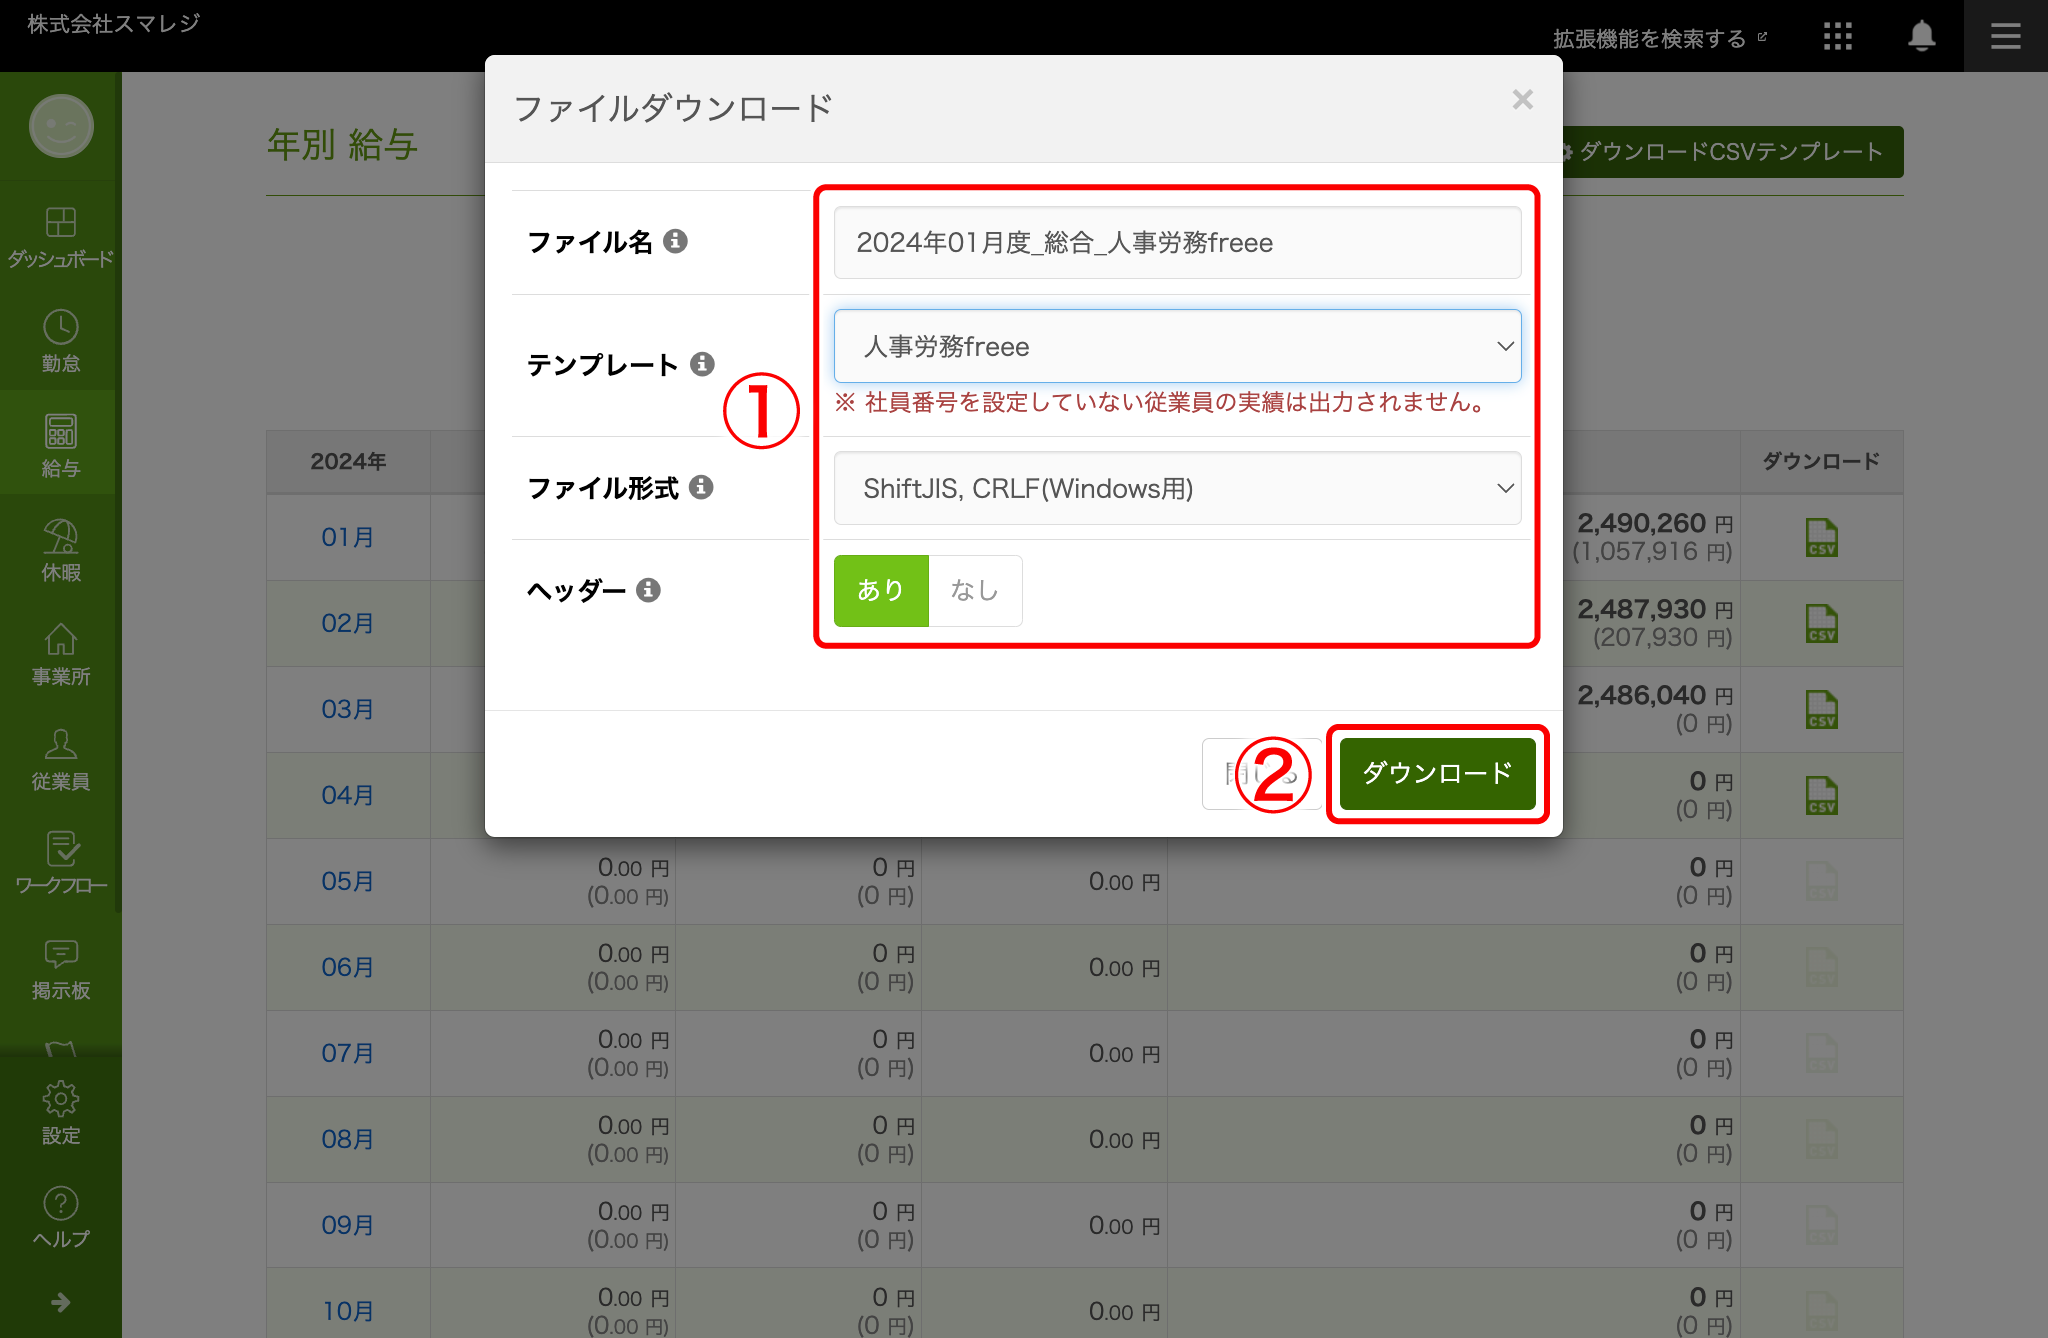Open the 09月 link

point(348,1225)
